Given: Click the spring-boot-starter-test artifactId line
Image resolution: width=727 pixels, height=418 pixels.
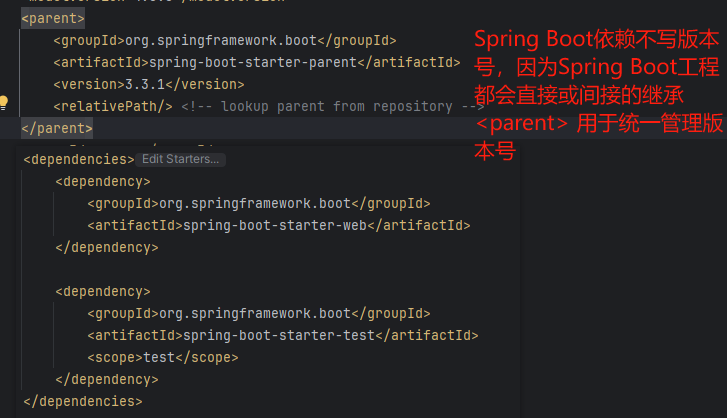Looking at the screenshot, I should 283,336.
